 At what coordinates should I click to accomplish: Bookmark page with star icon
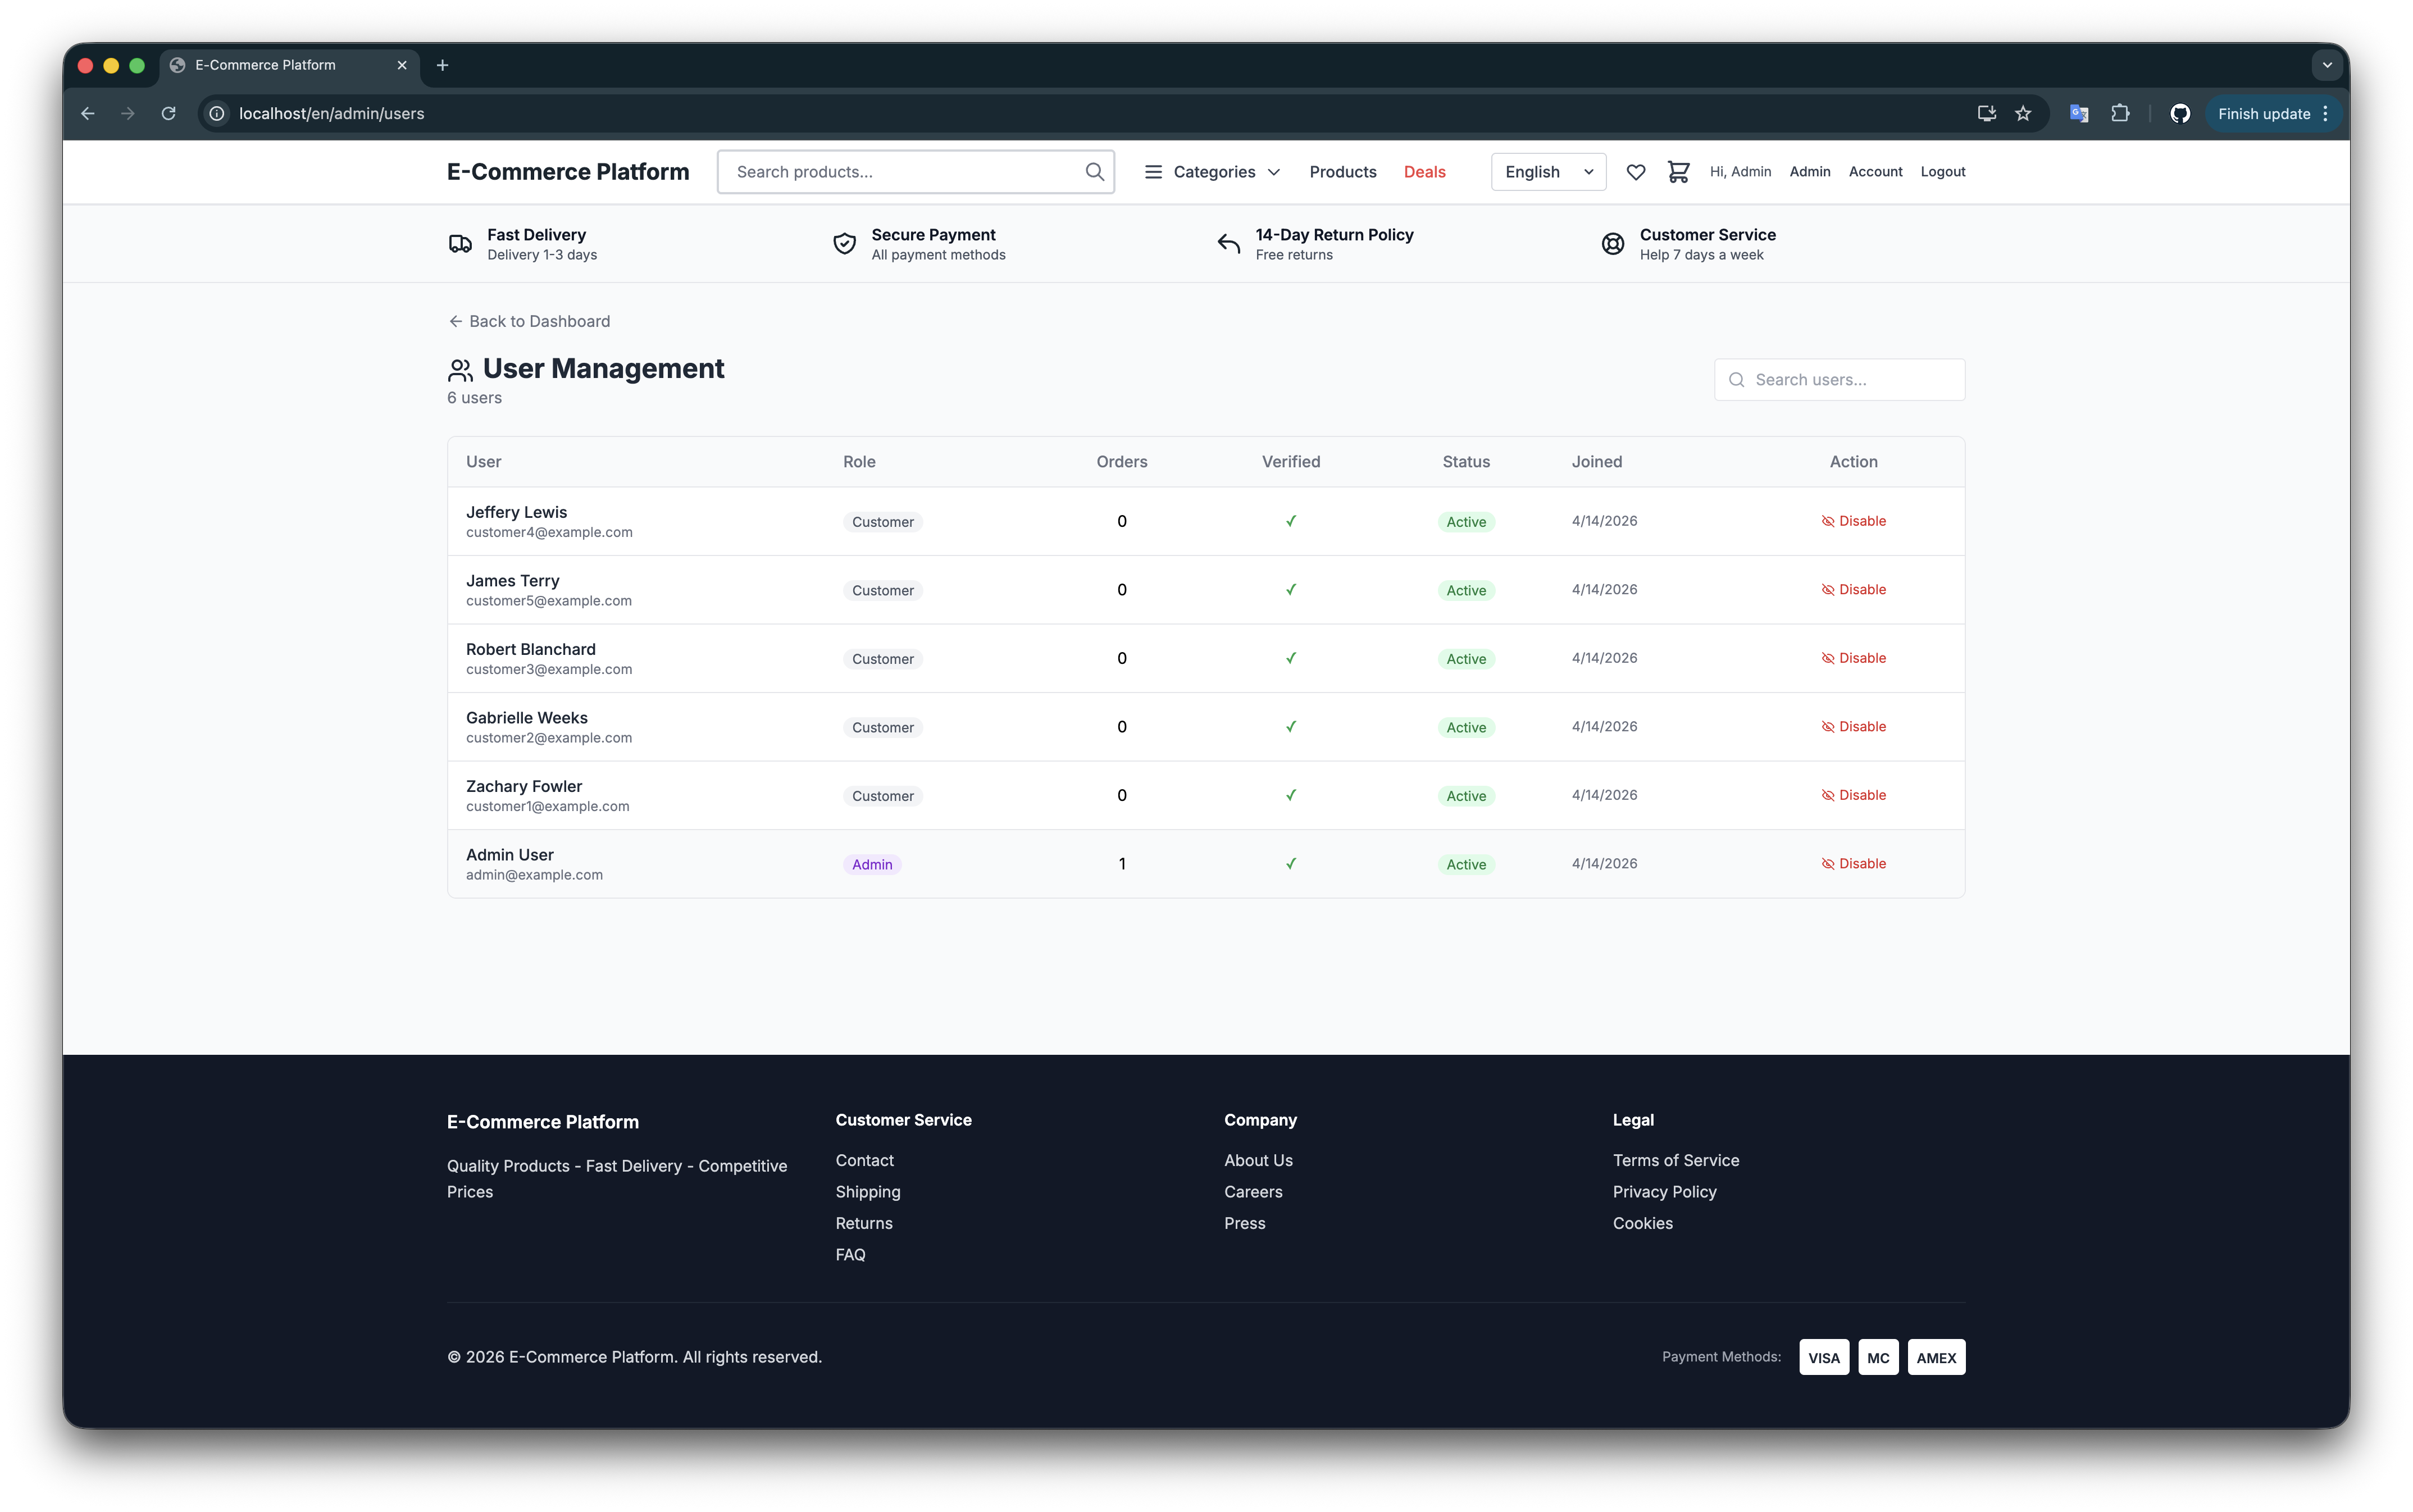click(x=2023, y=114)
